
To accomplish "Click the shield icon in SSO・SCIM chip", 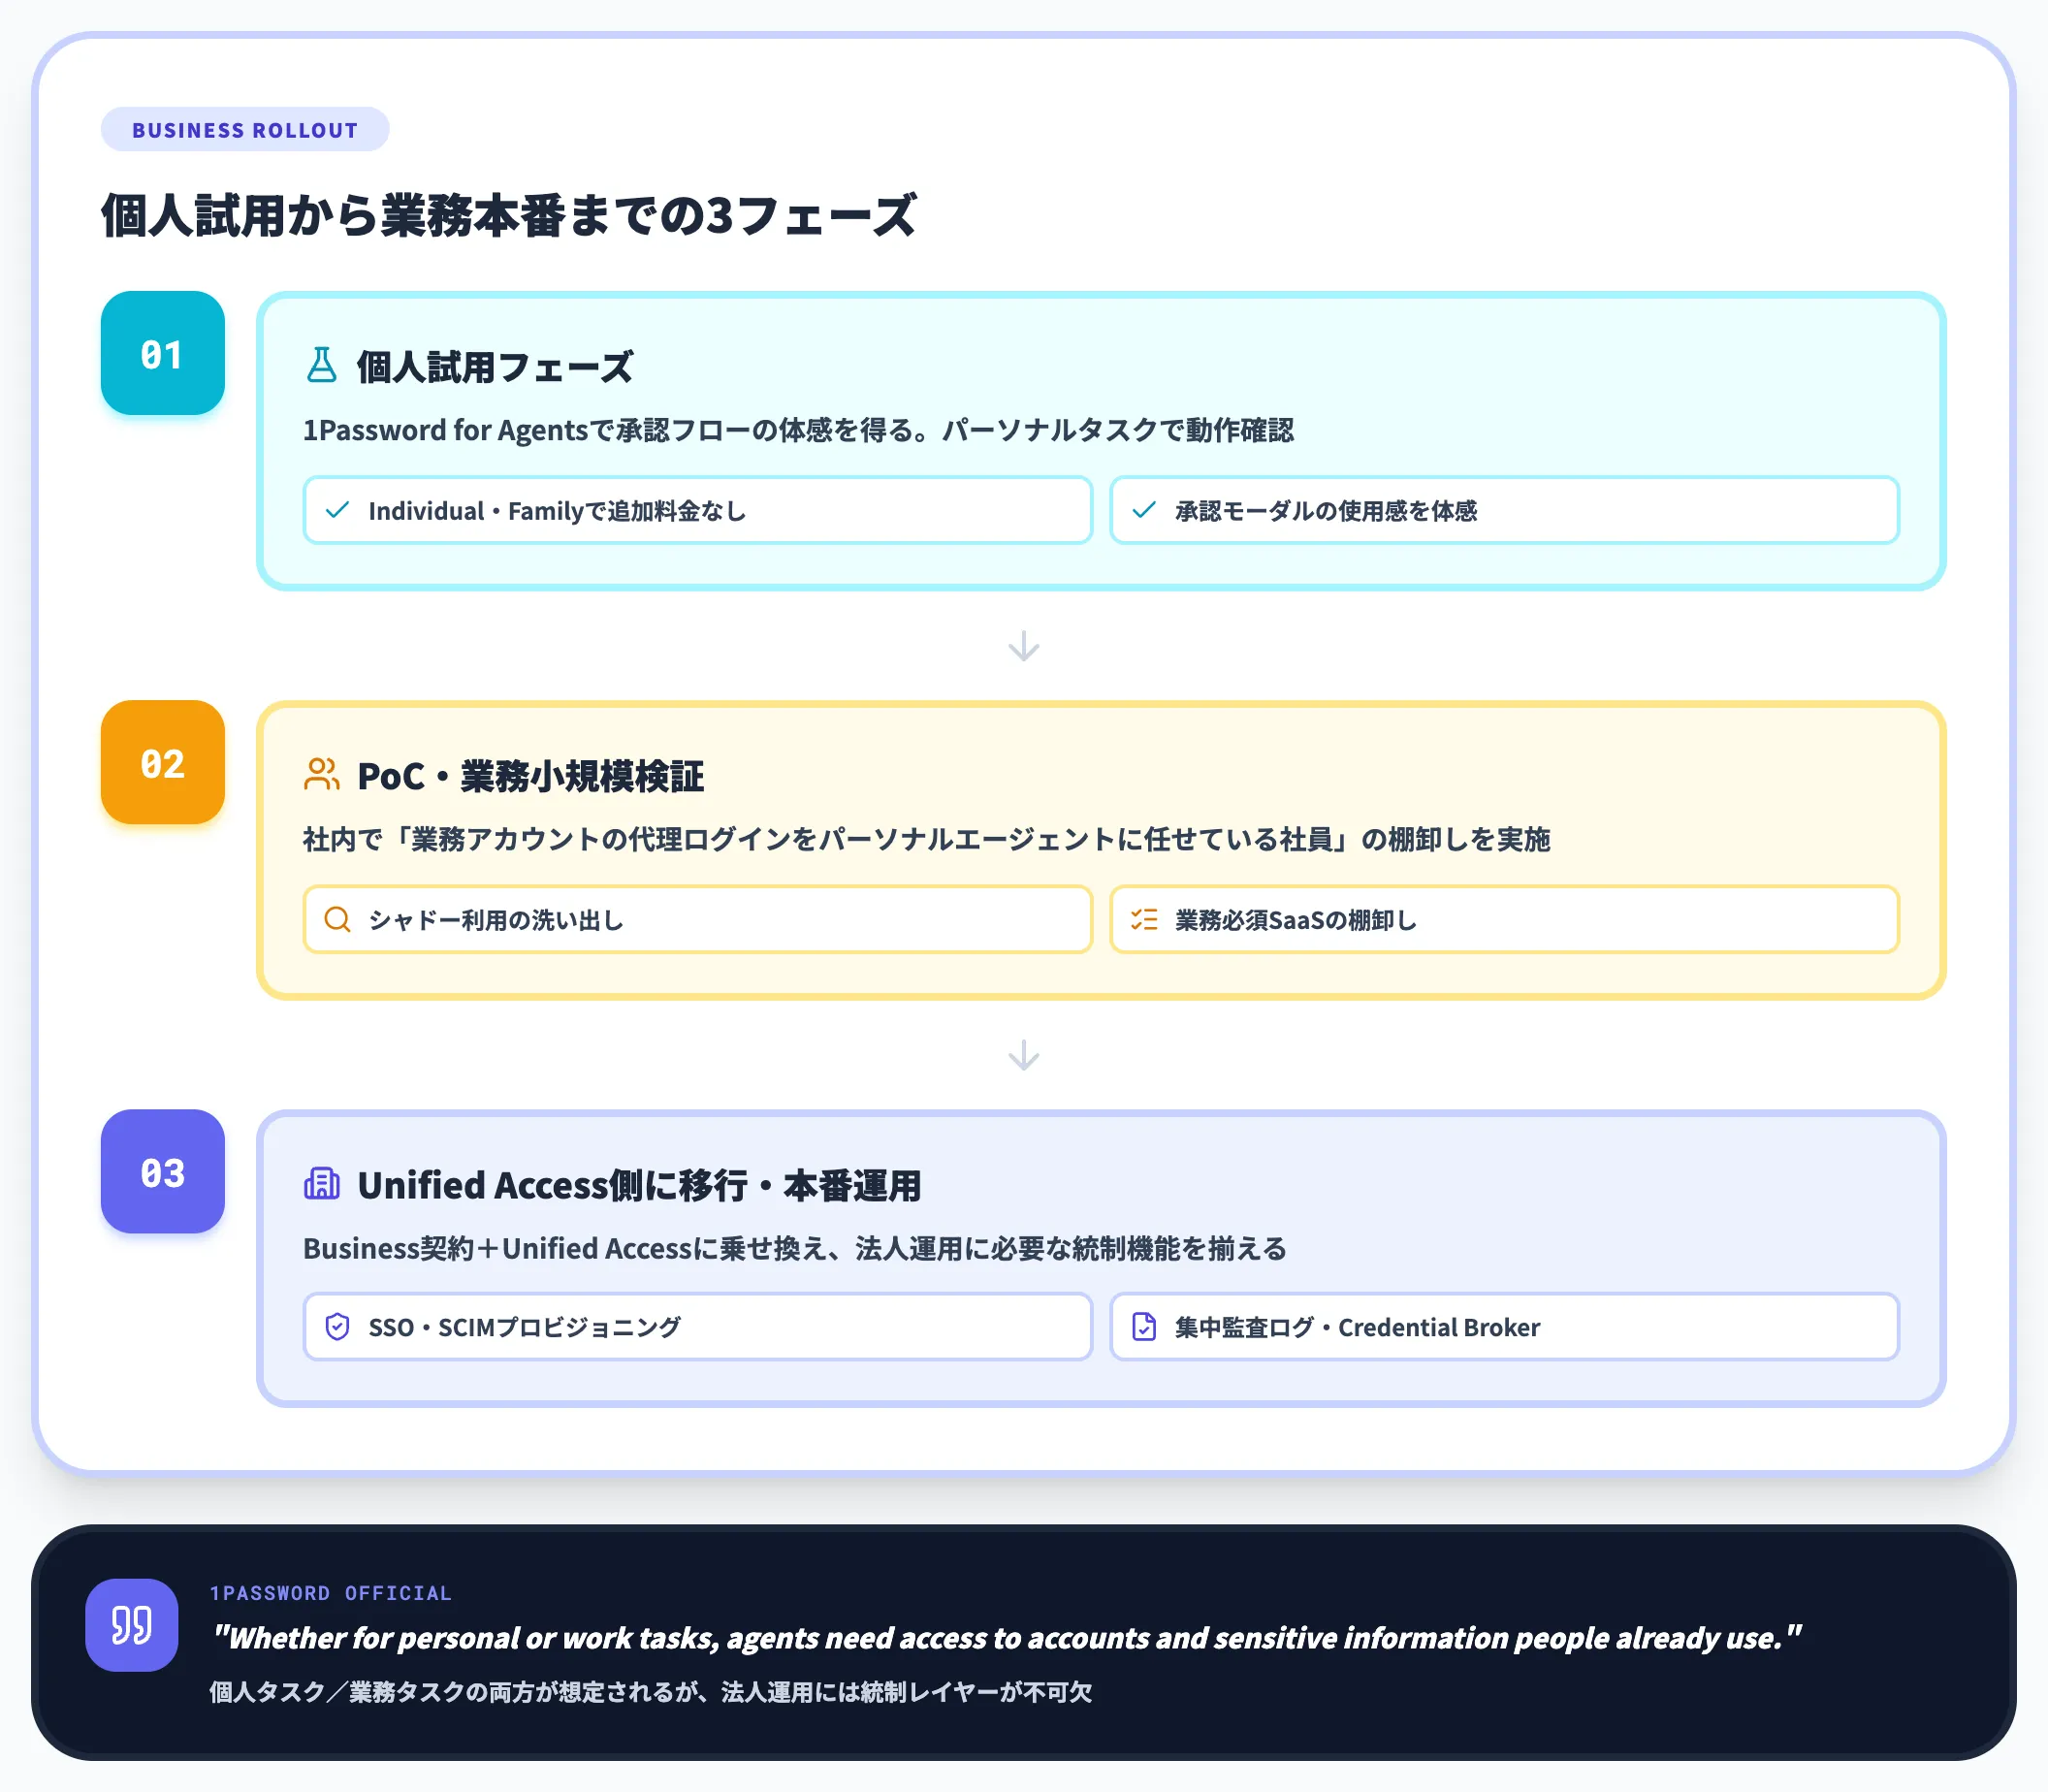I will pyautogui.click(x=338, y=1327).
